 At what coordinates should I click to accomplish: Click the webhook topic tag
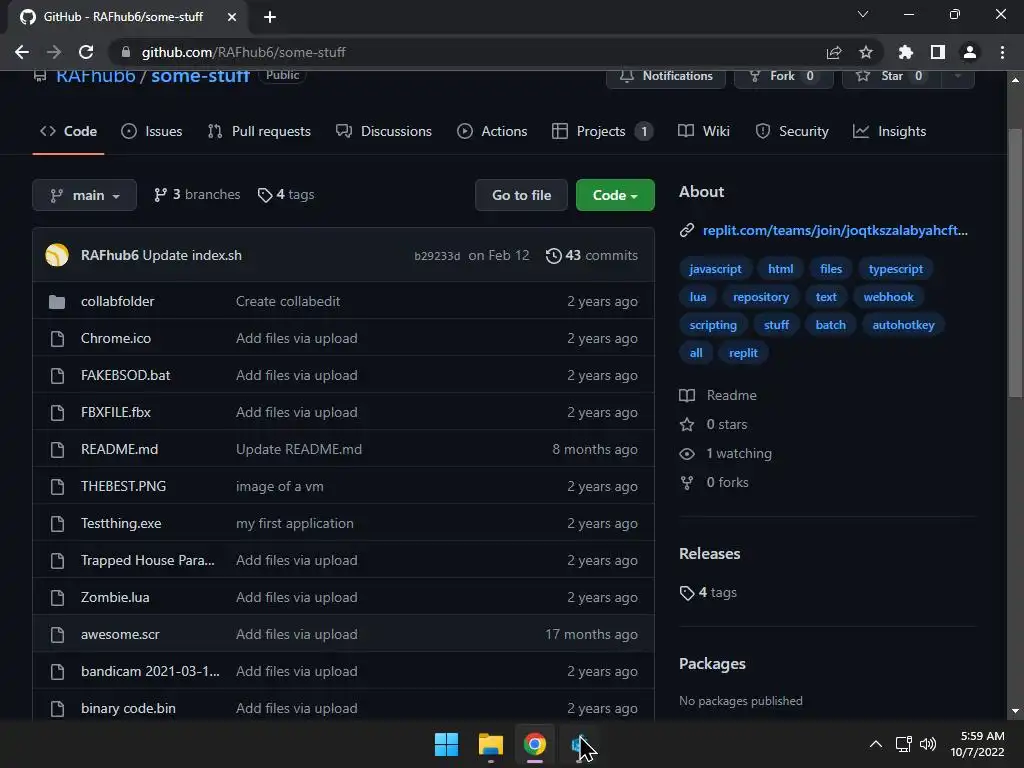click(888, 297)
